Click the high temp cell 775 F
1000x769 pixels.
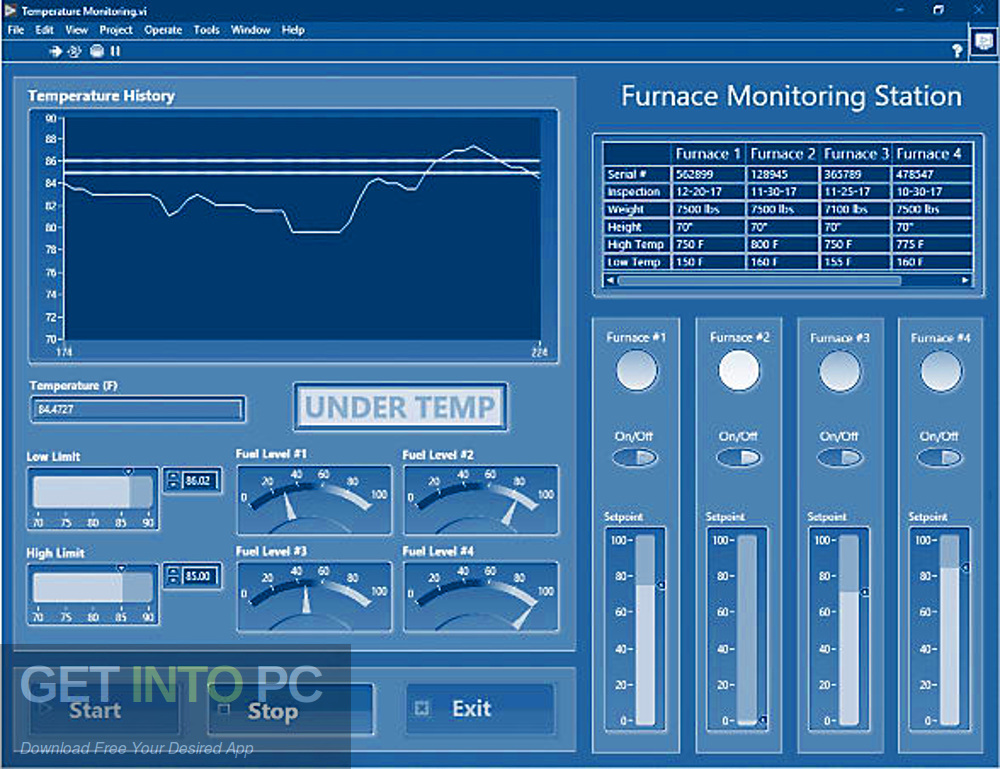[932, 244]
